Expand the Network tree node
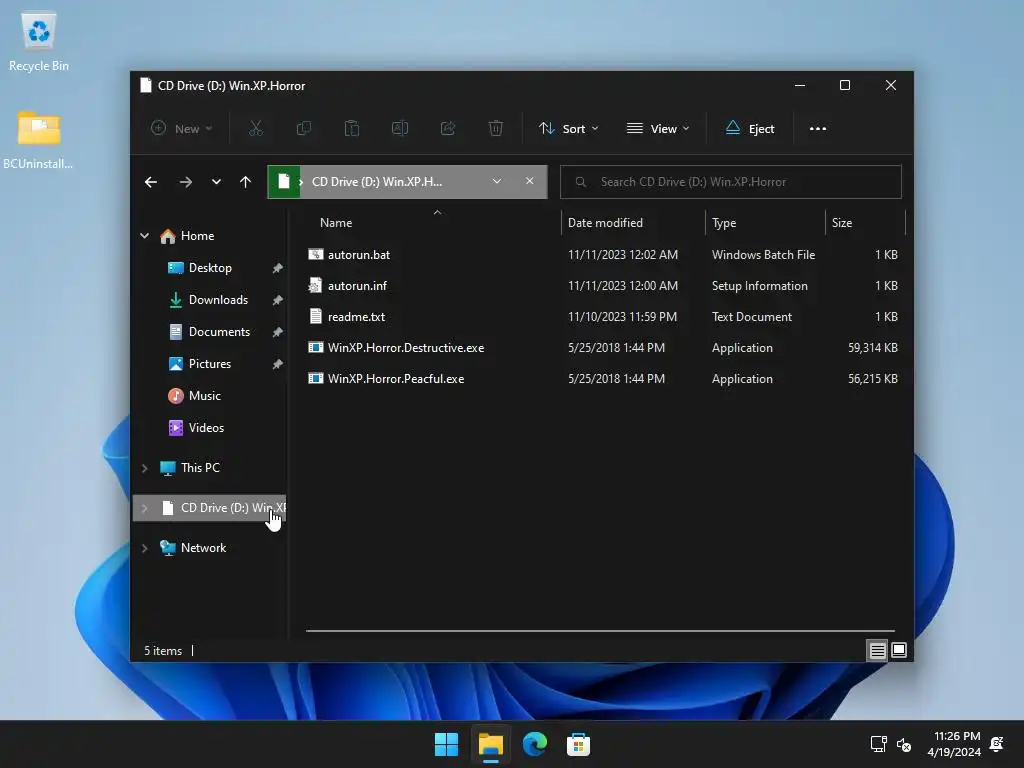1024x768 pixels. 144,548
